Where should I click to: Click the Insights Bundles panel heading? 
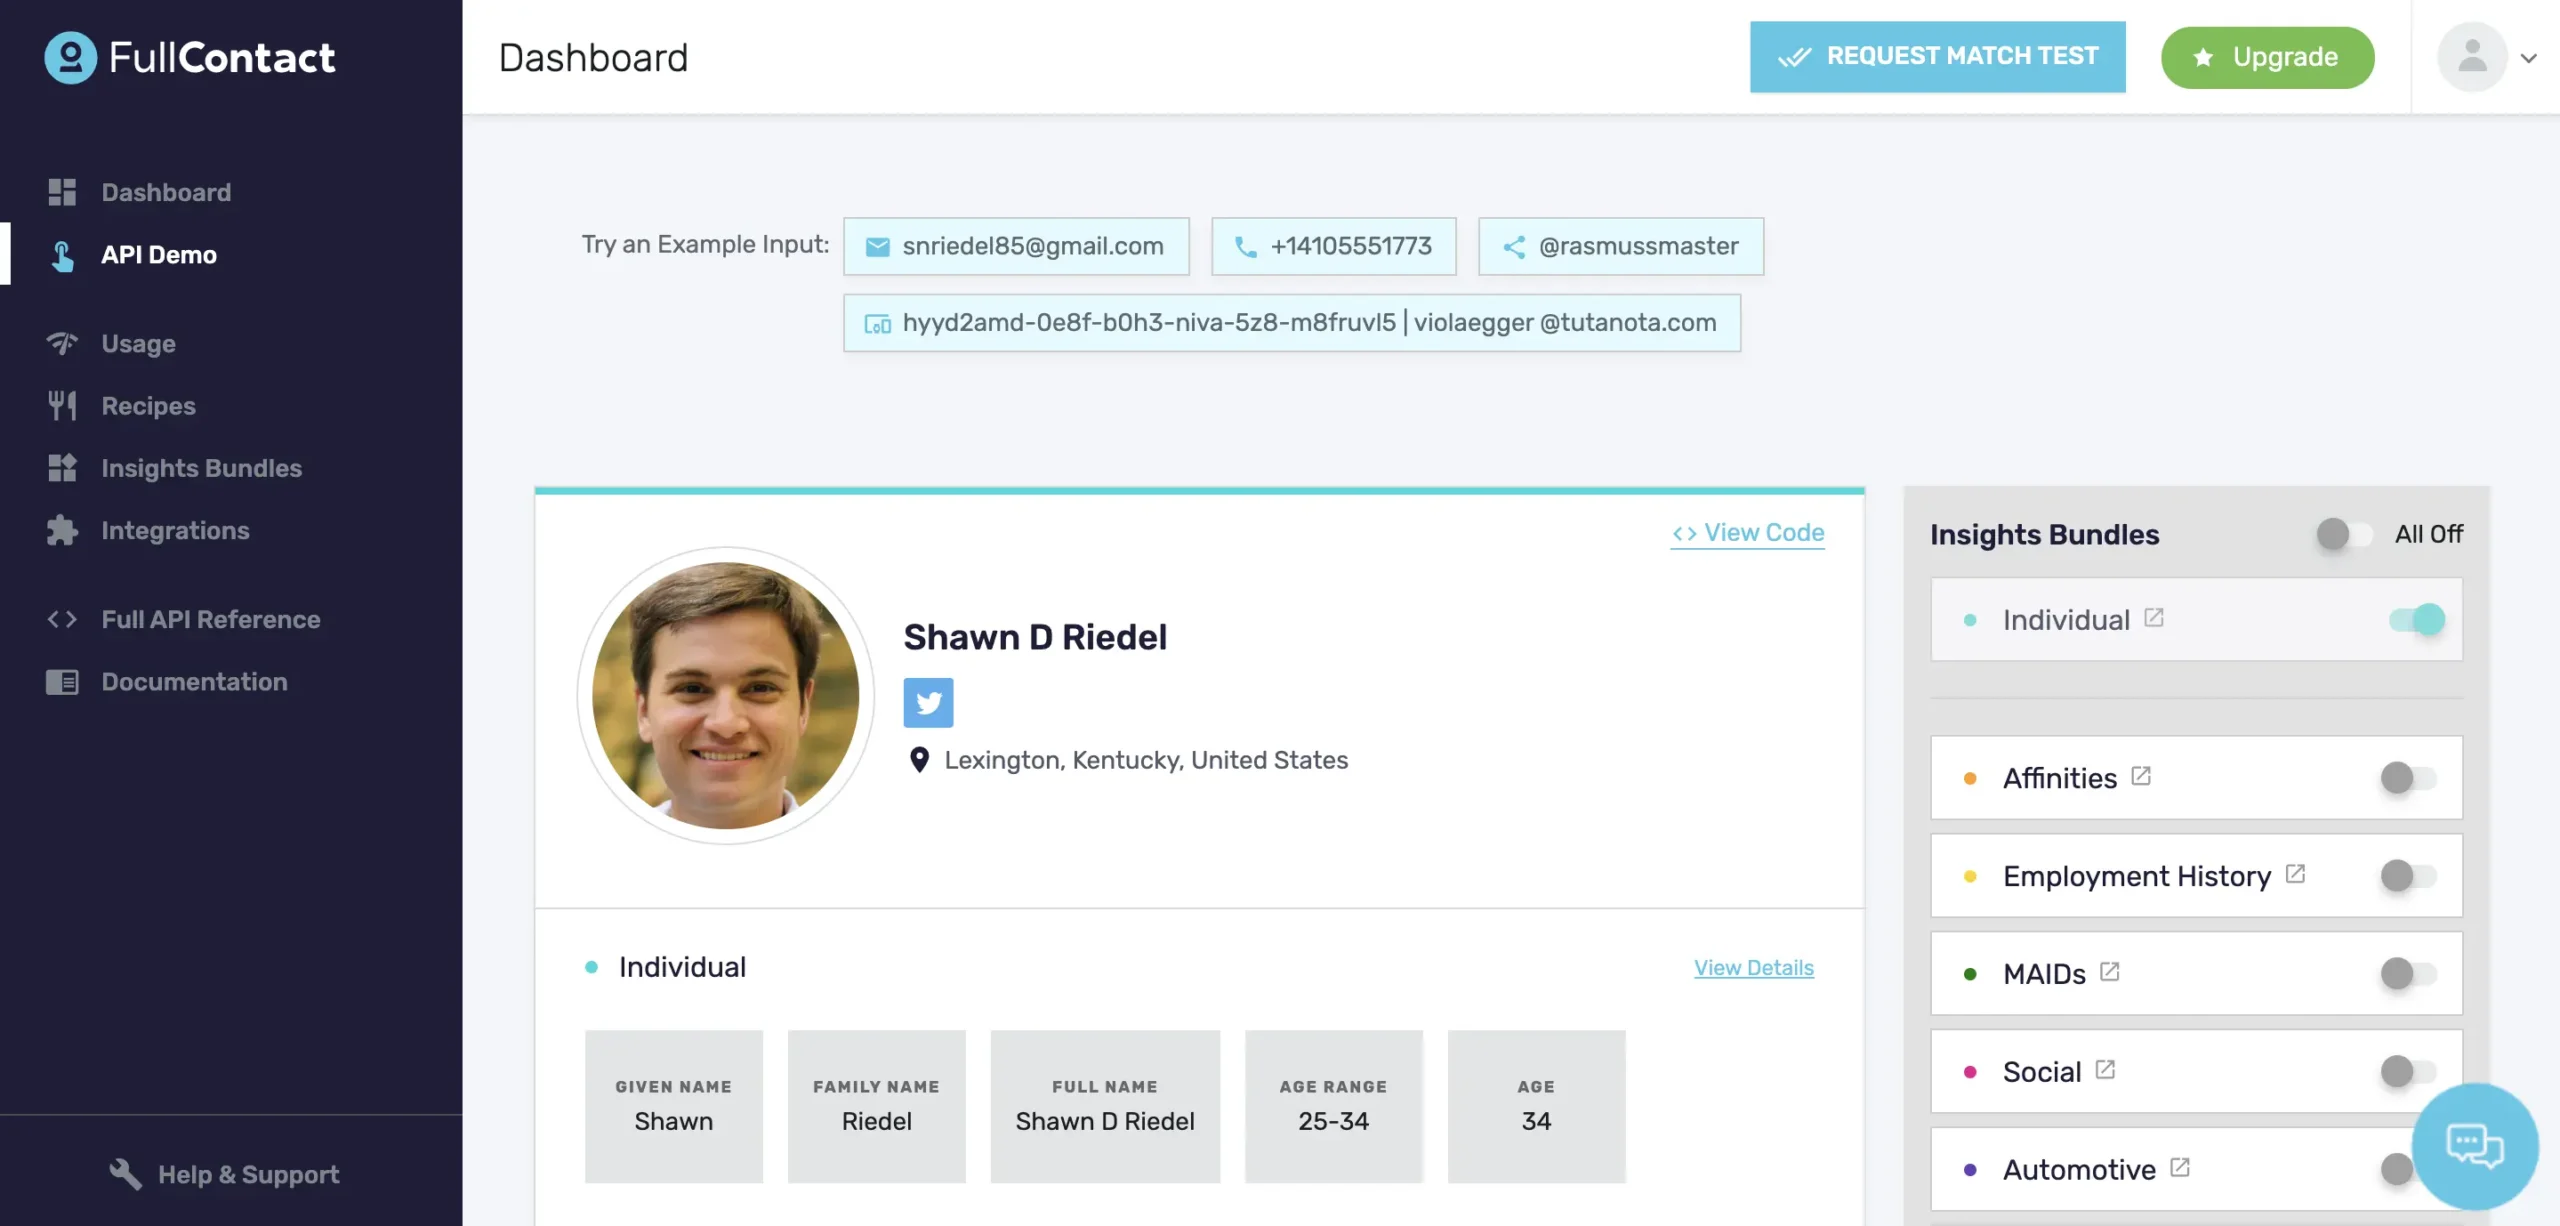[2044, 534]
